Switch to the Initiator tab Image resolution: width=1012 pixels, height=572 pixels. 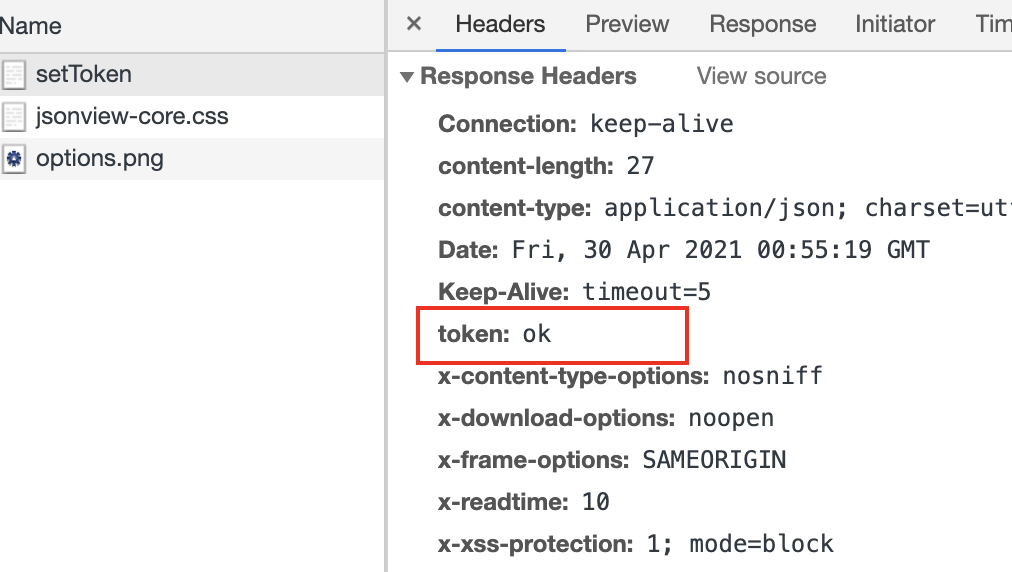point(895,24)
